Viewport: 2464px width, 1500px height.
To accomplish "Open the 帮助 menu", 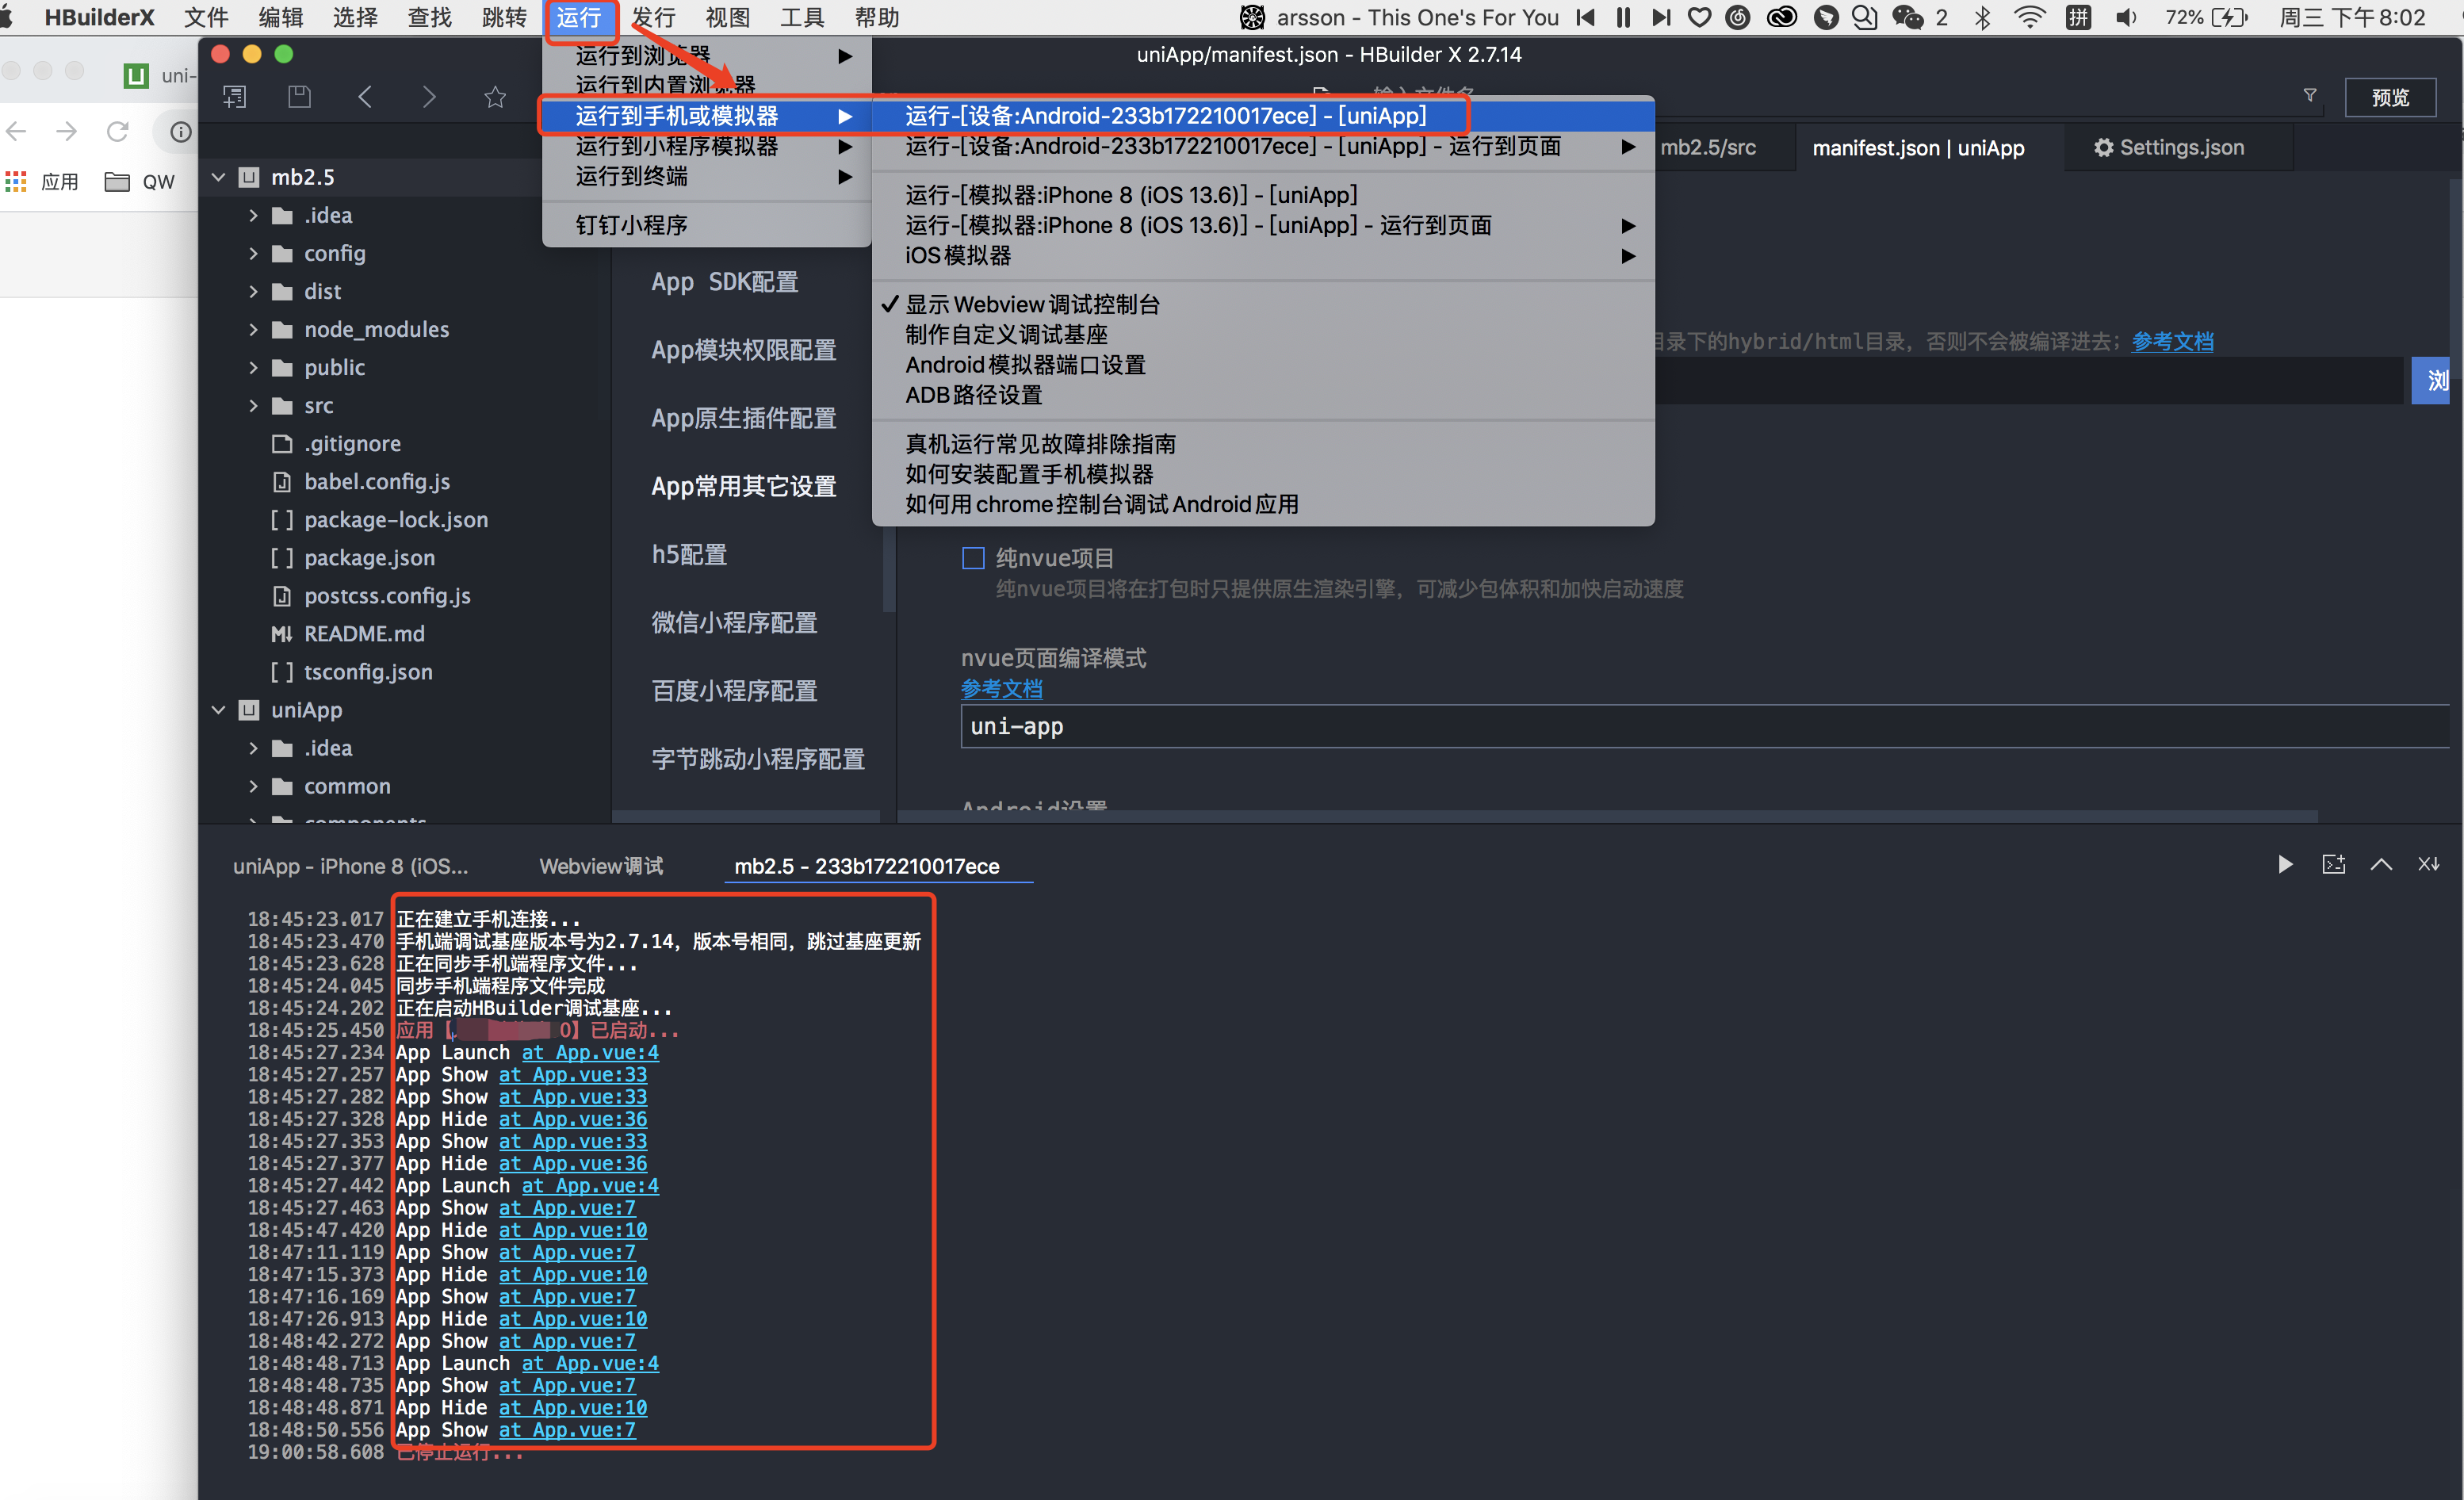I will coord(875,17).
